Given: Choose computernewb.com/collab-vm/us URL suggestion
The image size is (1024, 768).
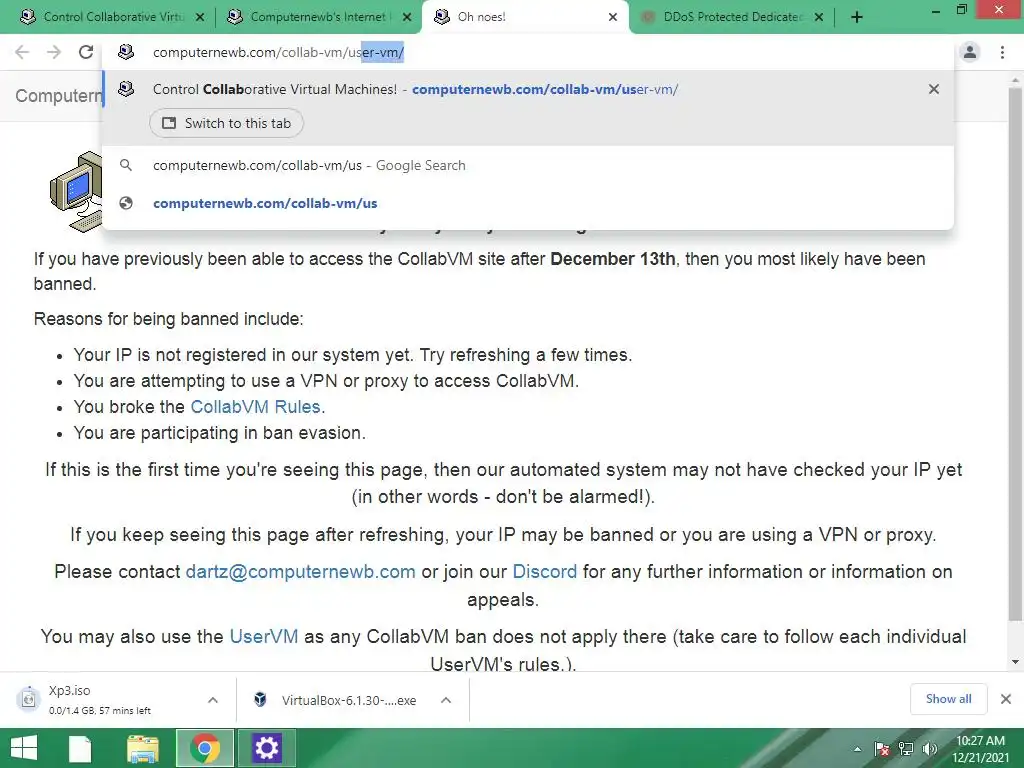Looking at the screenshot, I should pyautogui.click(x=528, y=203).
